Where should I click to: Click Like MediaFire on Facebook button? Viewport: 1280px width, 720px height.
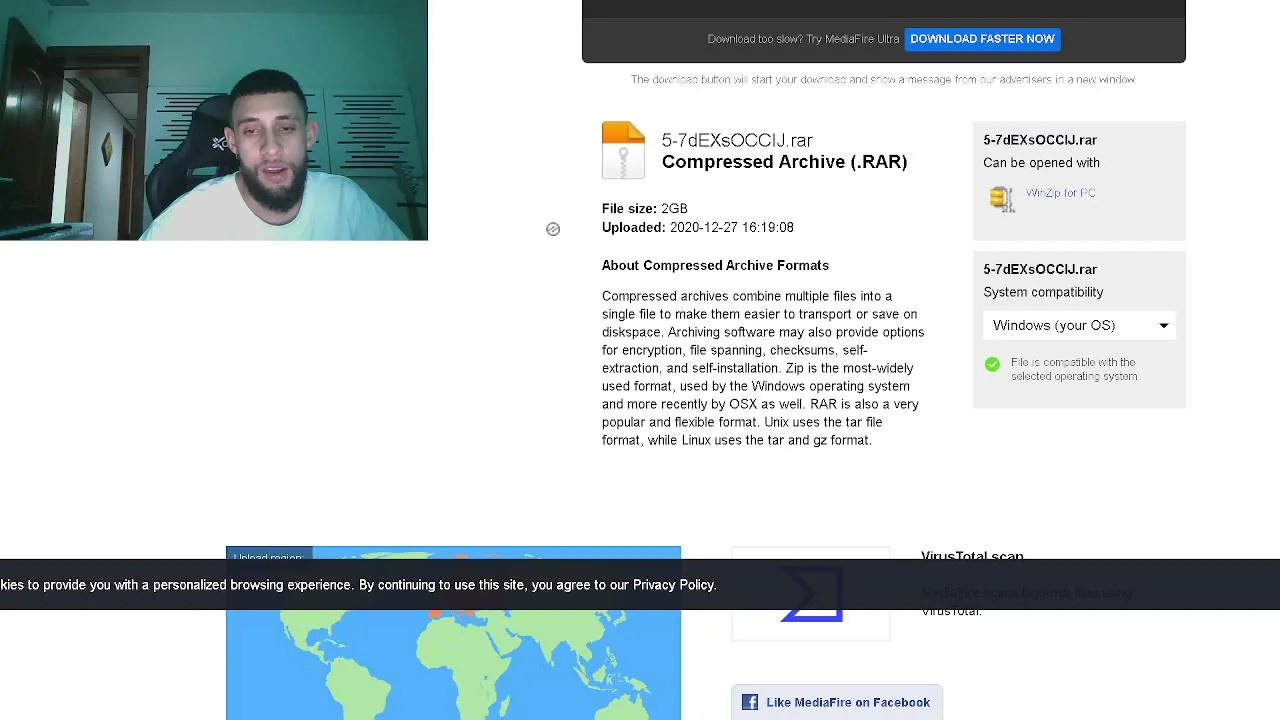837,703
